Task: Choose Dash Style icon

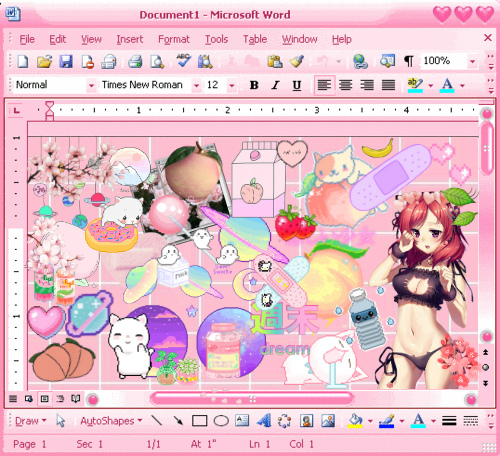Action: point(471,421)
